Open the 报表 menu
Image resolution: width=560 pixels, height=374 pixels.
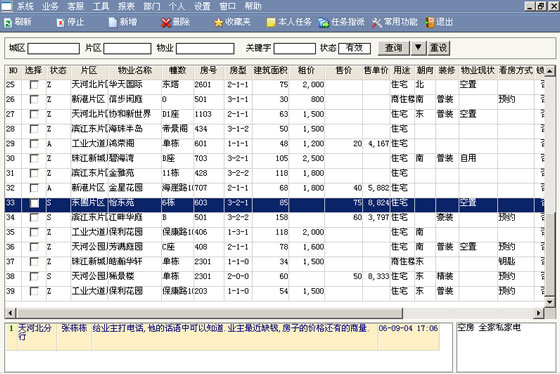tap(126, 6)
